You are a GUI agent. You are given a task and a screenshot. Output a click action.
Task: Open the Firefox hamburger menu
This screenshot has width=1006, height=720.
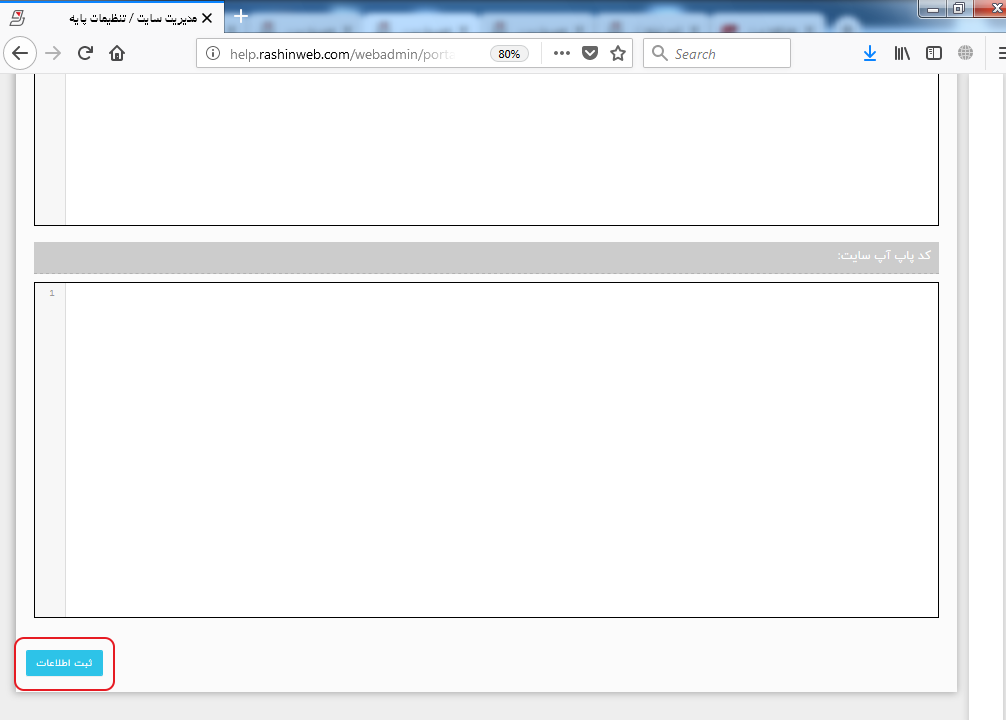1001,53
